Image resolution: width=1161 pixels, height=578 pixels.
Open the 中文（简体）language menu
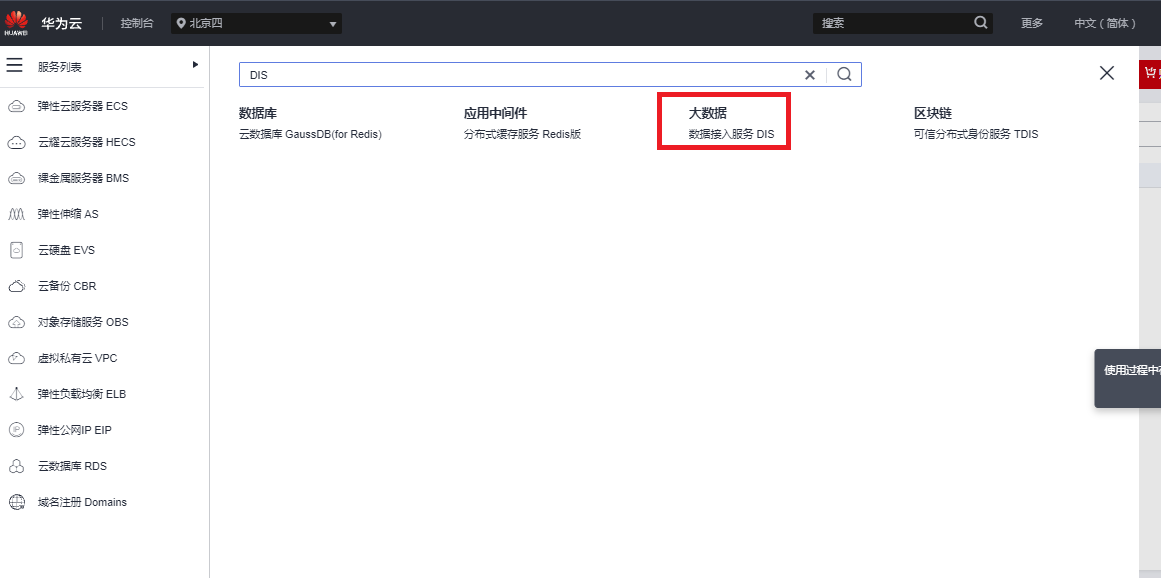coord(1105,23)
